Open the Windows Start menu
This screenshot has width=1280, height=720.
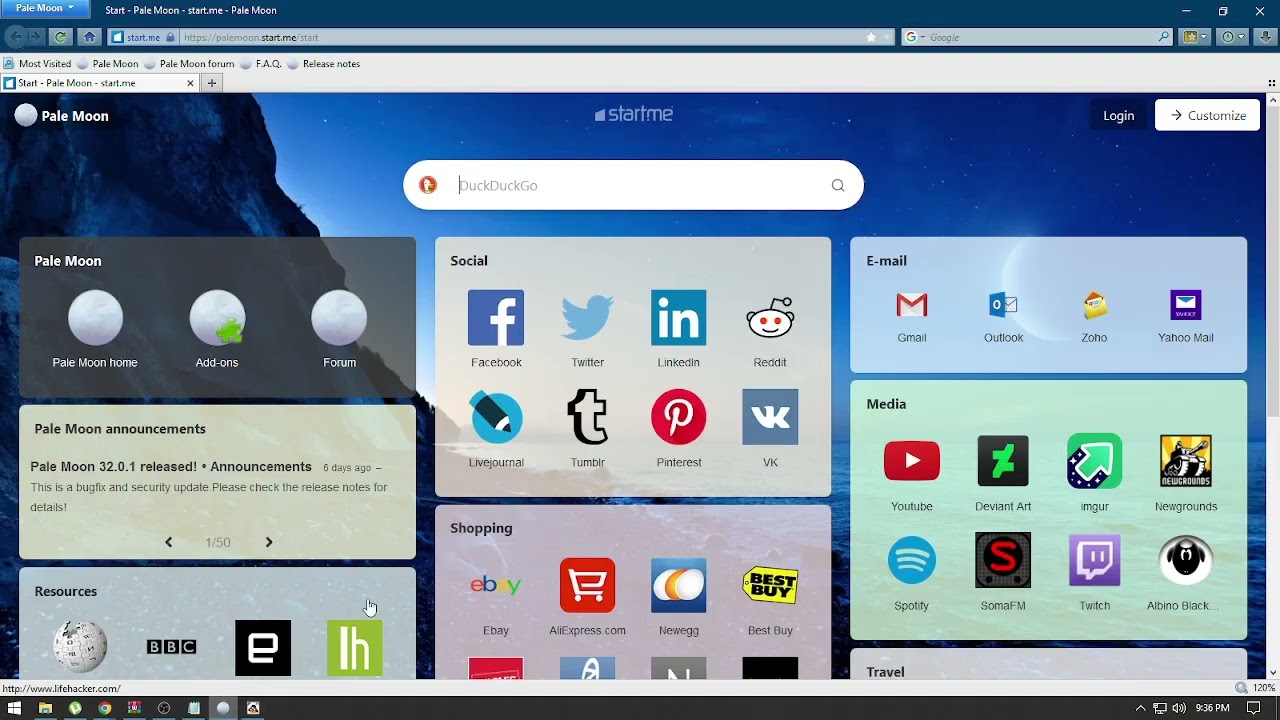(15, 708)
